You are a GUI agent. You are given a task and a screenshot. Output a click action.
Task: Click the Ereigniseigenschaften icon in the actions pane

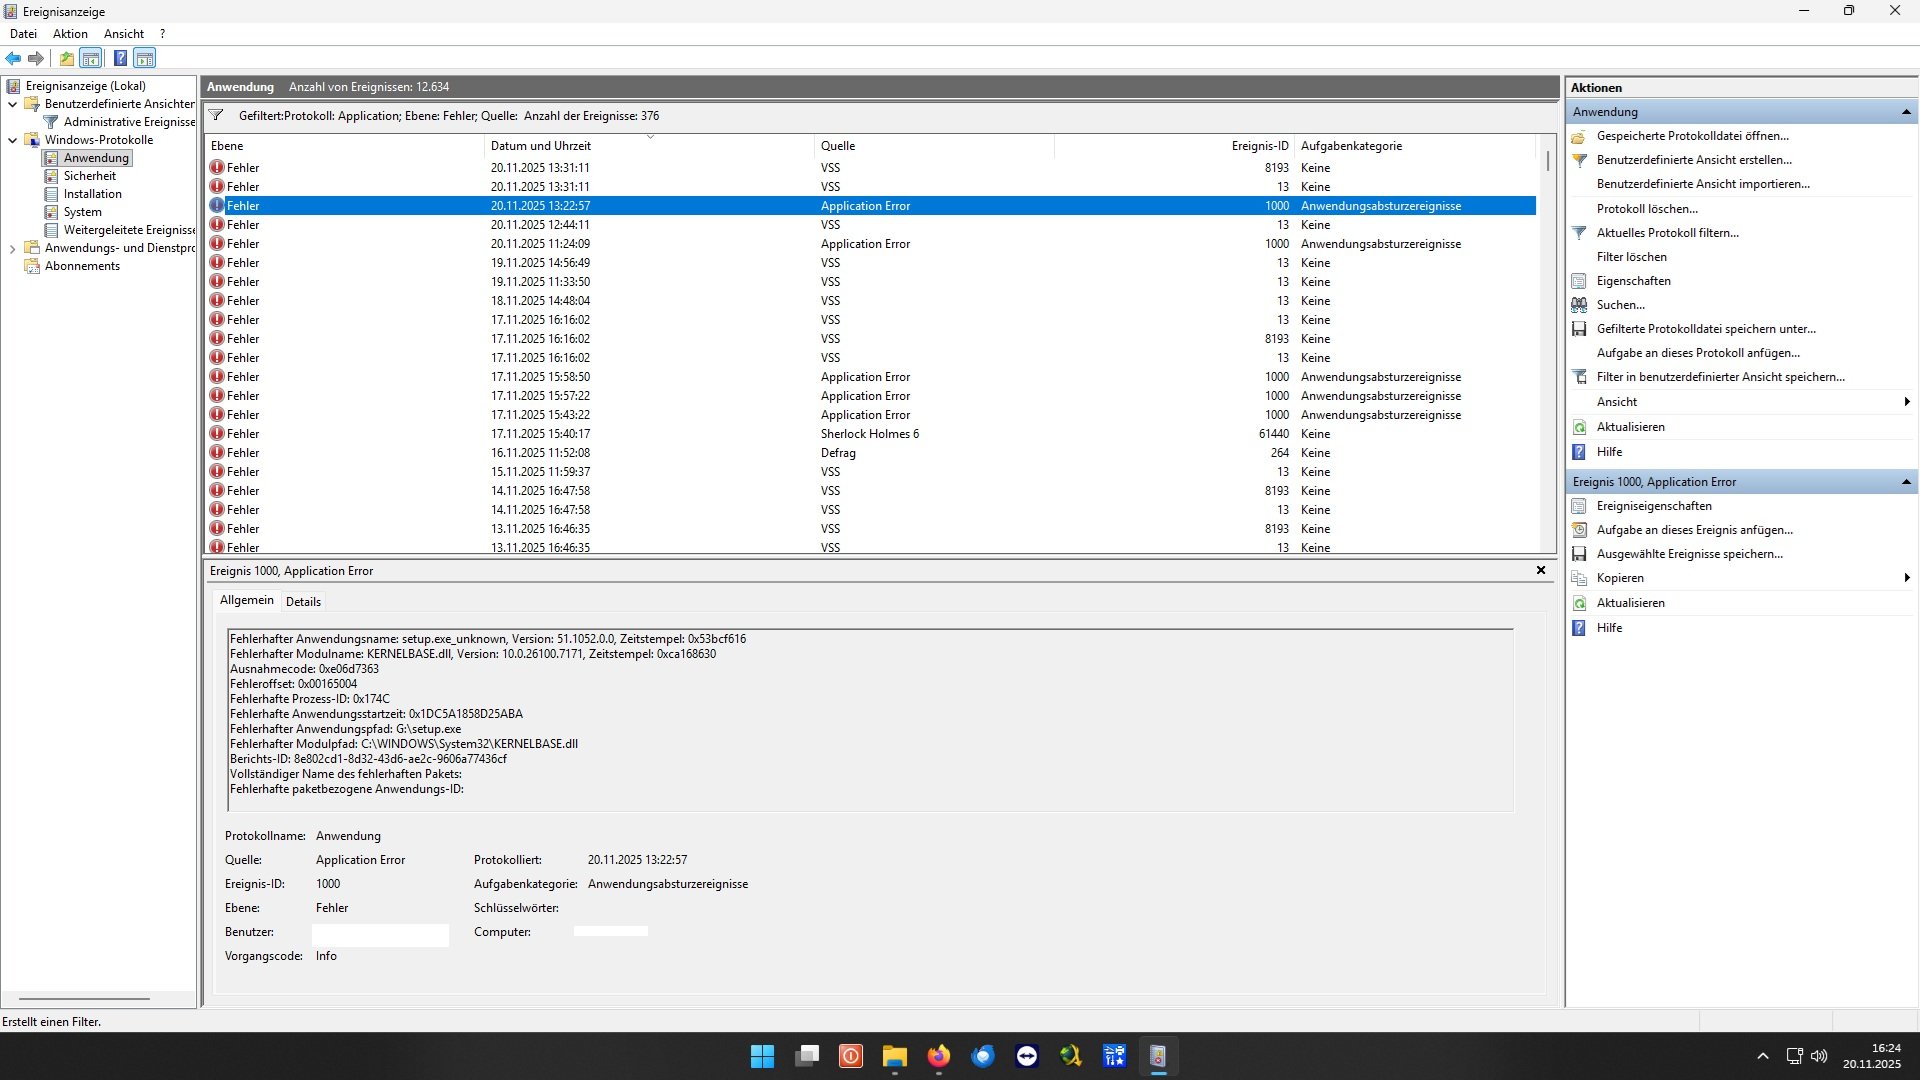[x=1579, y=506]
